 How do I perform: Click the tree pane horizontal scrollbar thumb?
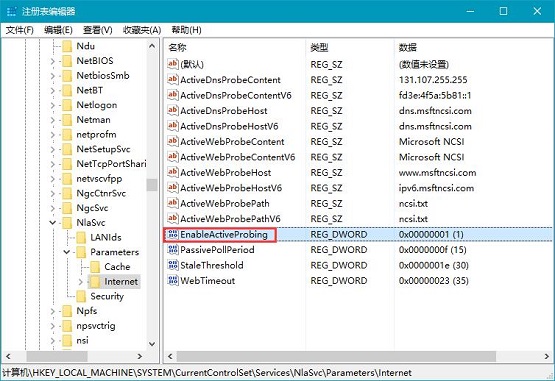(x=57, y=356)
